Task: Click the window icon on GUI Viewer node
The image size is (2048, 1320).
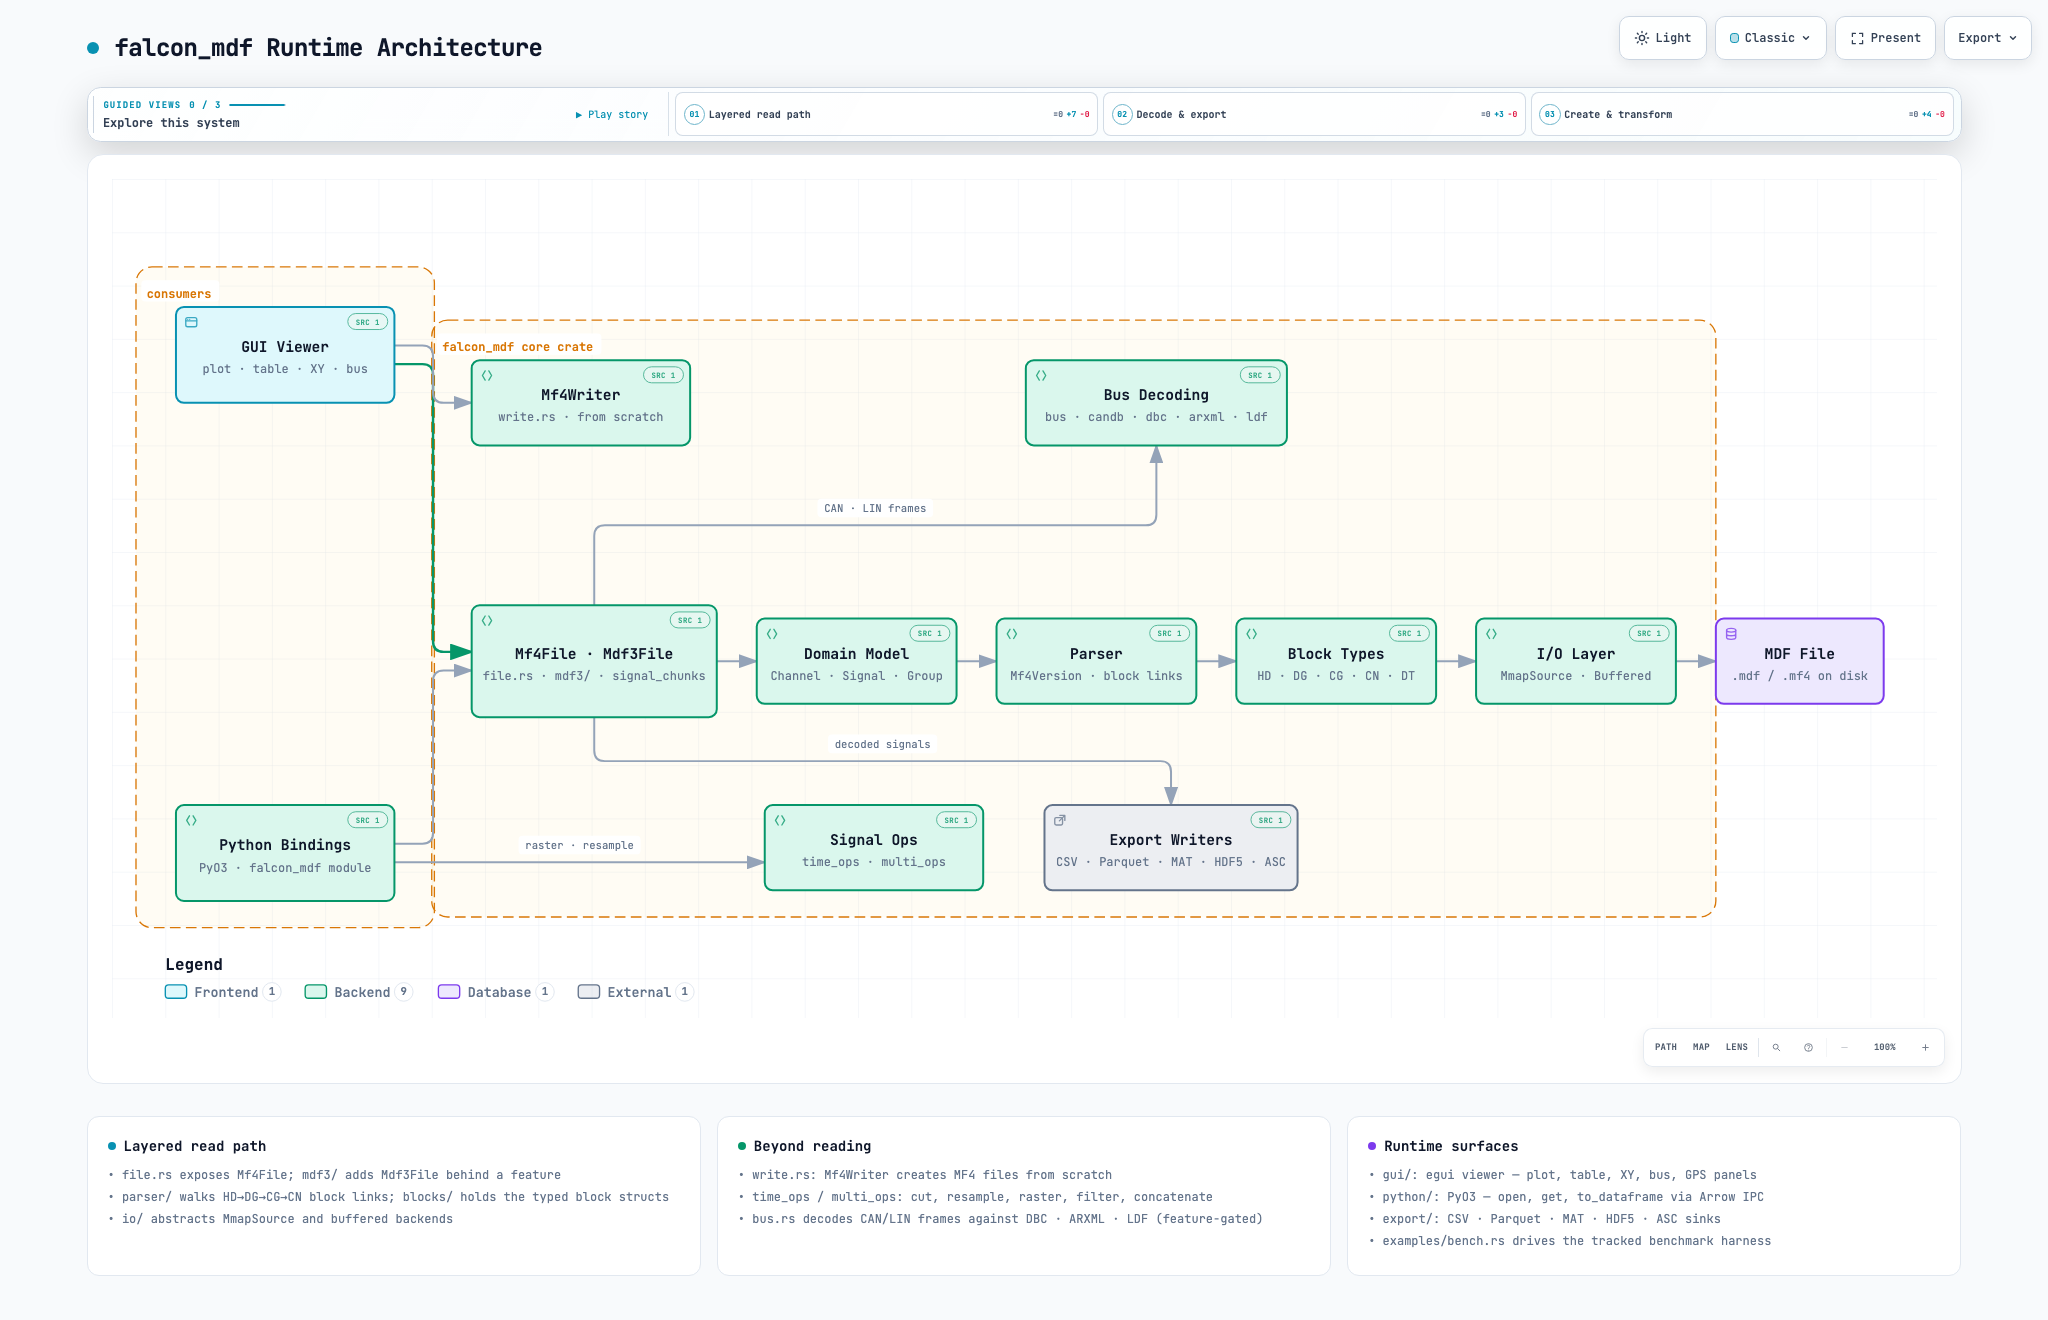Action: click(191, 322)
